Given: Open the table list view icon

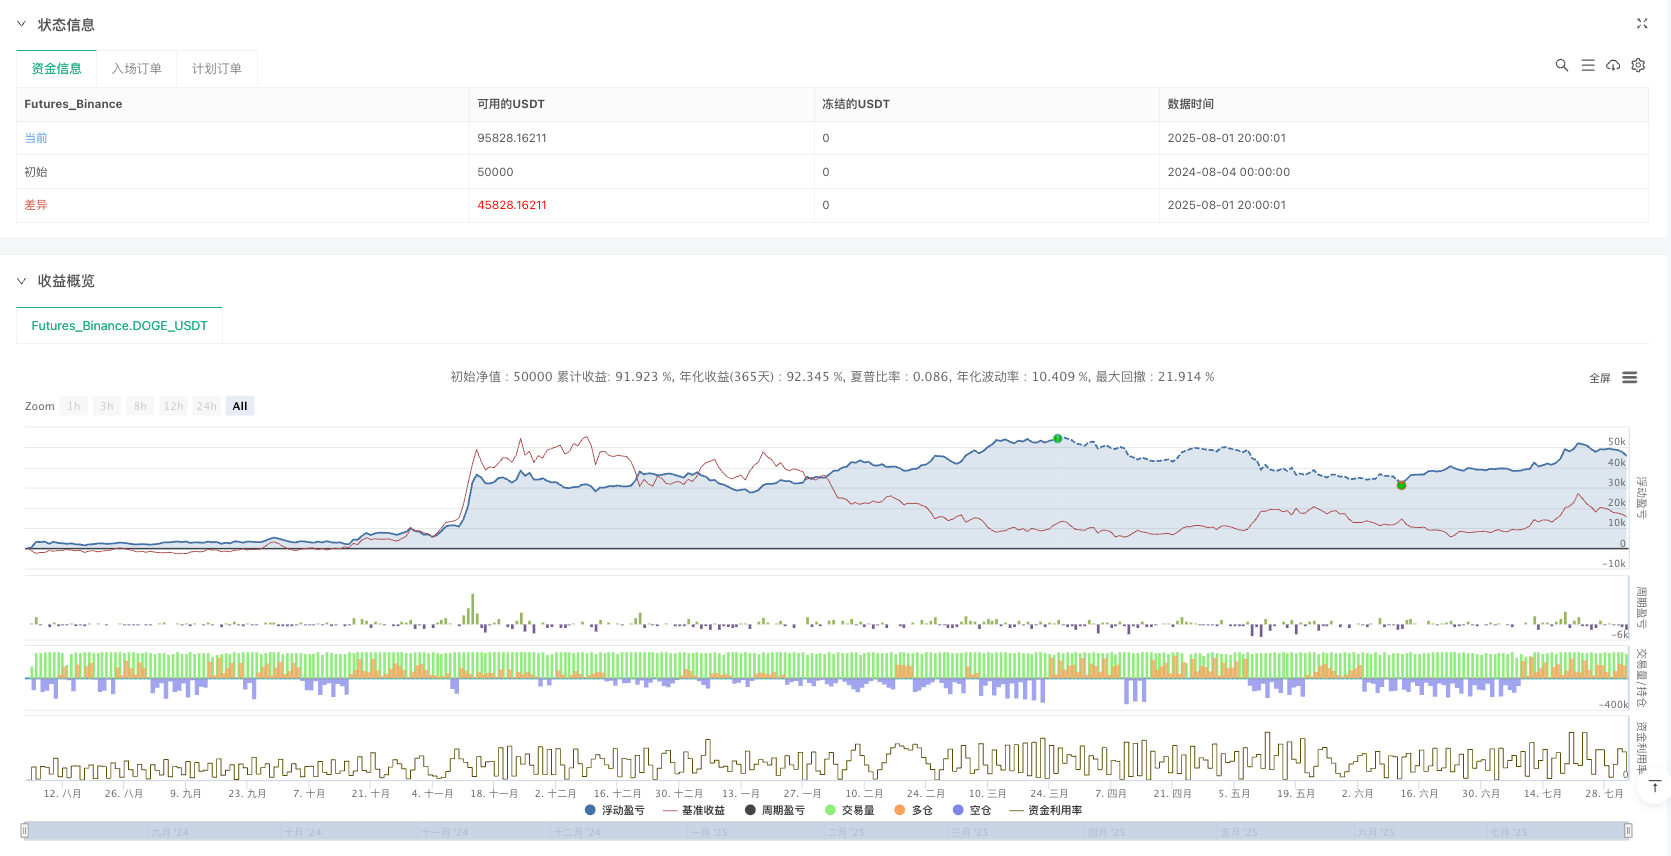Looking at the screenshot, I should 1587,65.
